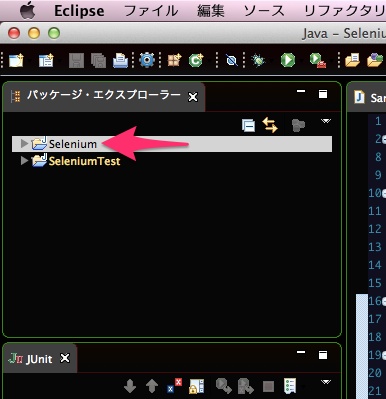Click the Open Type folder icon

352,60
